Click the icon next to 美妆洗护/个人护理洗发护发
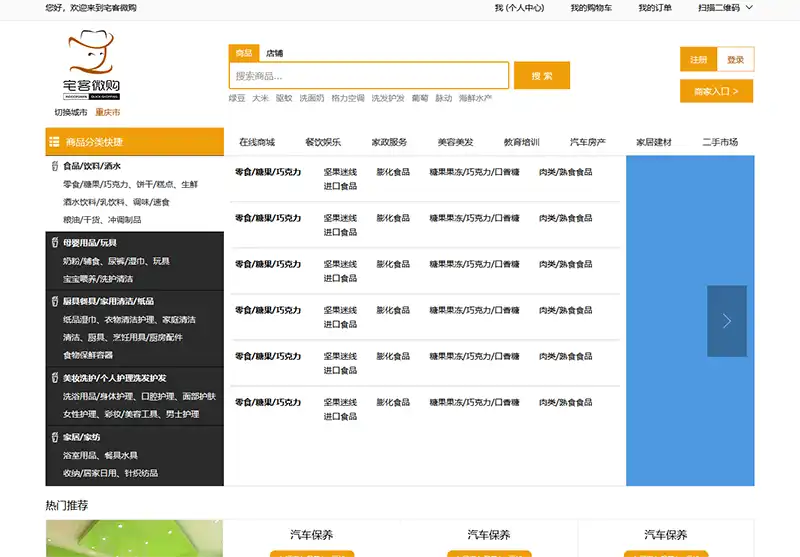This screenshot has width=800, height=557. coord(54,378)
